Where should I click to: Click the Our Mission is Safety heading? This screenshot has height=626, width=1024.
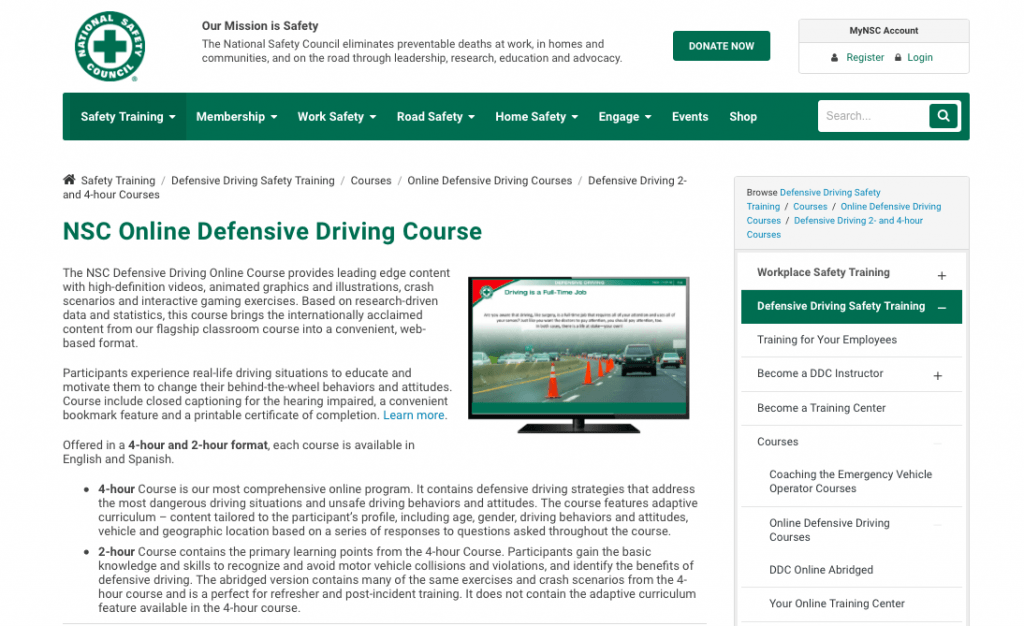coord(260,26)
